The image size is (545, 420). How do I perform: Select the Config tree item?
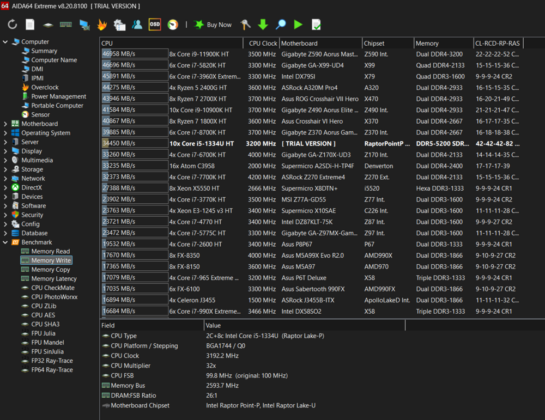(x=30, y=224)
